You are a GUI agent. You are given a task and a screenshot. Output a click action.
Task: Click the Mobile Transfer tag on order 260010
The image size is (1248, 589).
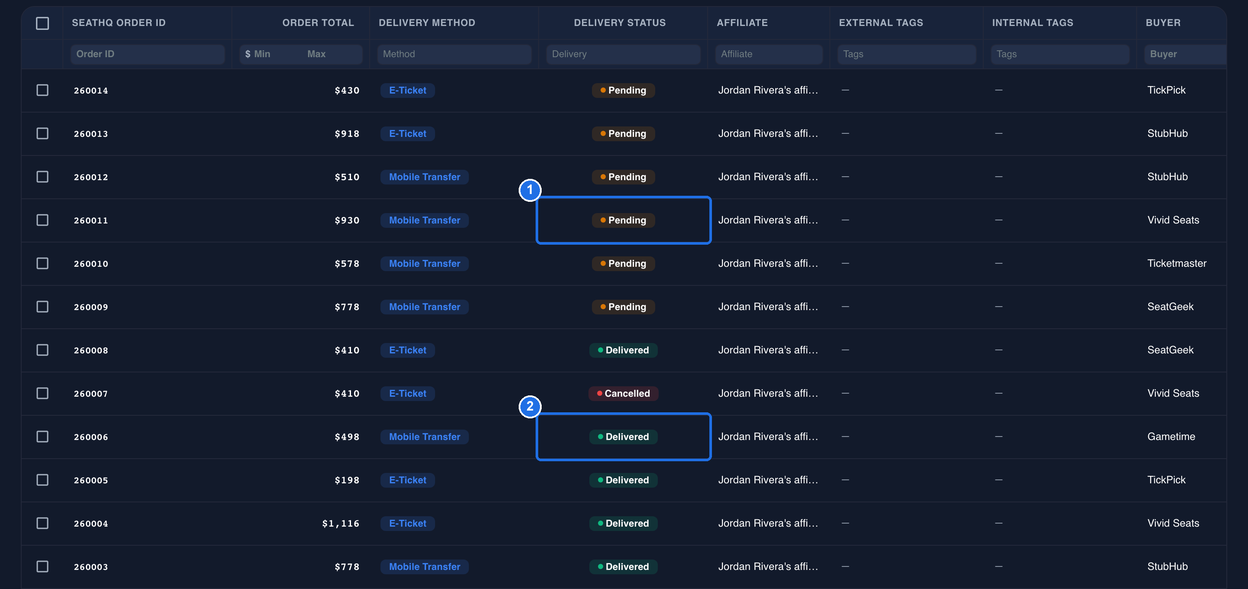[x=424, y=263]
